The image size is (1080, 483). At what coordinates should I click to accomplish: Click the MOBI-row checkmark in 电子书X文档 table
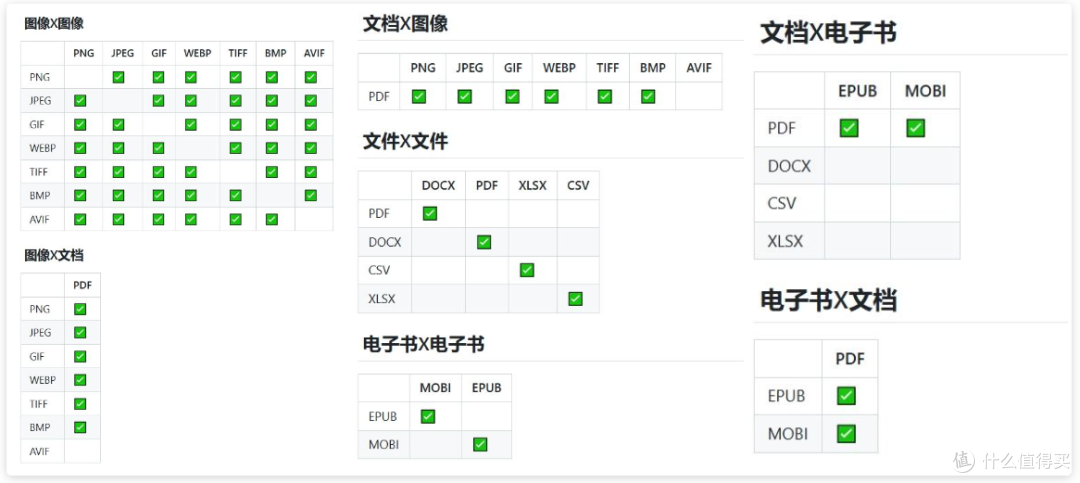[x=847, y=433]
